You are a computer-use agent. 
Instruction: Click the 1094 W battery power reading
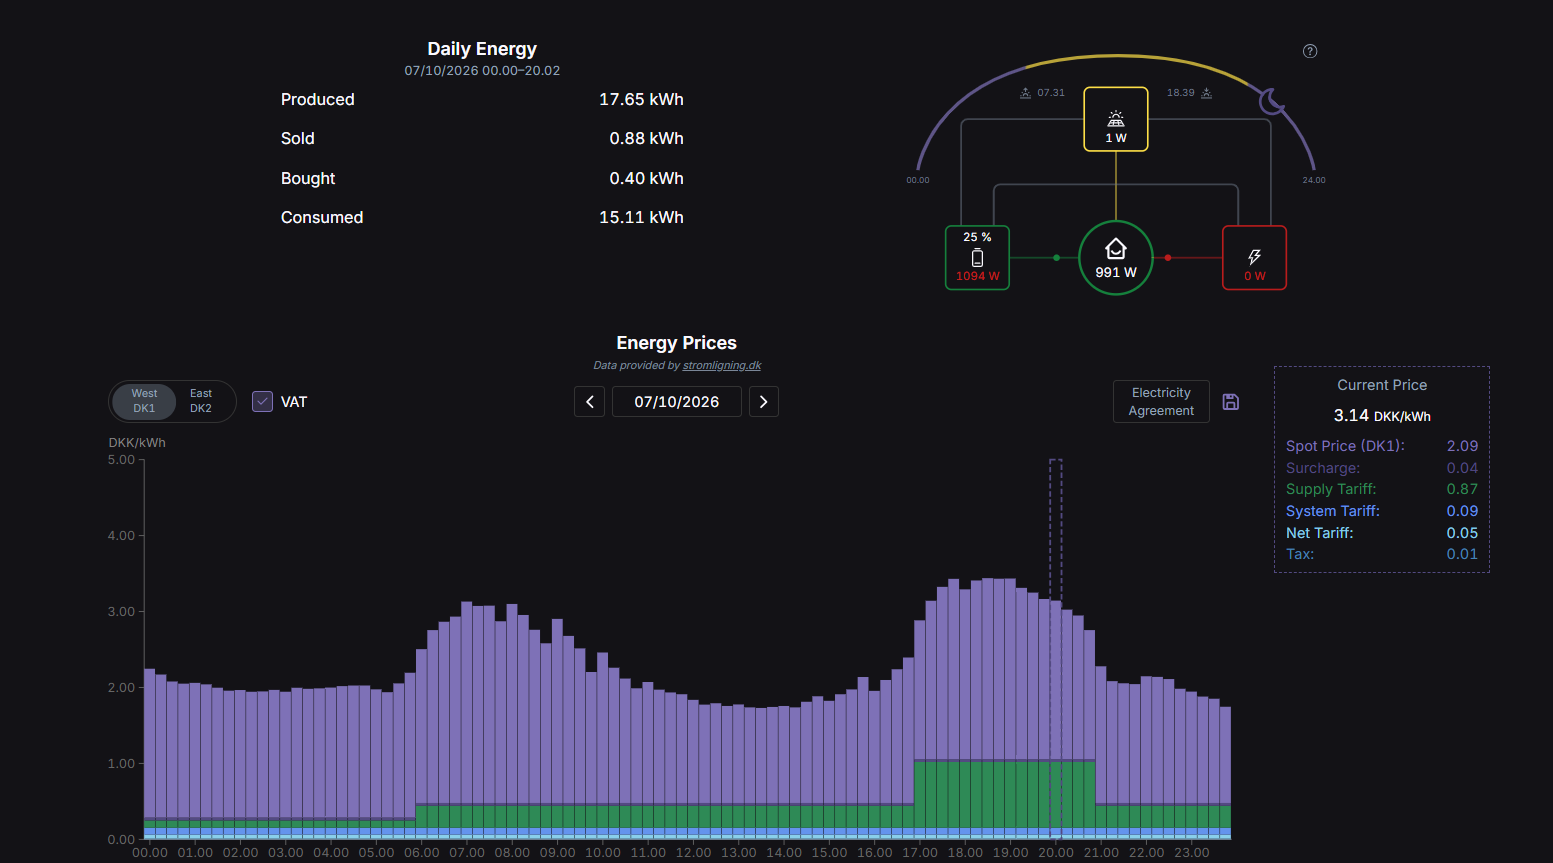tap(978, 276)
